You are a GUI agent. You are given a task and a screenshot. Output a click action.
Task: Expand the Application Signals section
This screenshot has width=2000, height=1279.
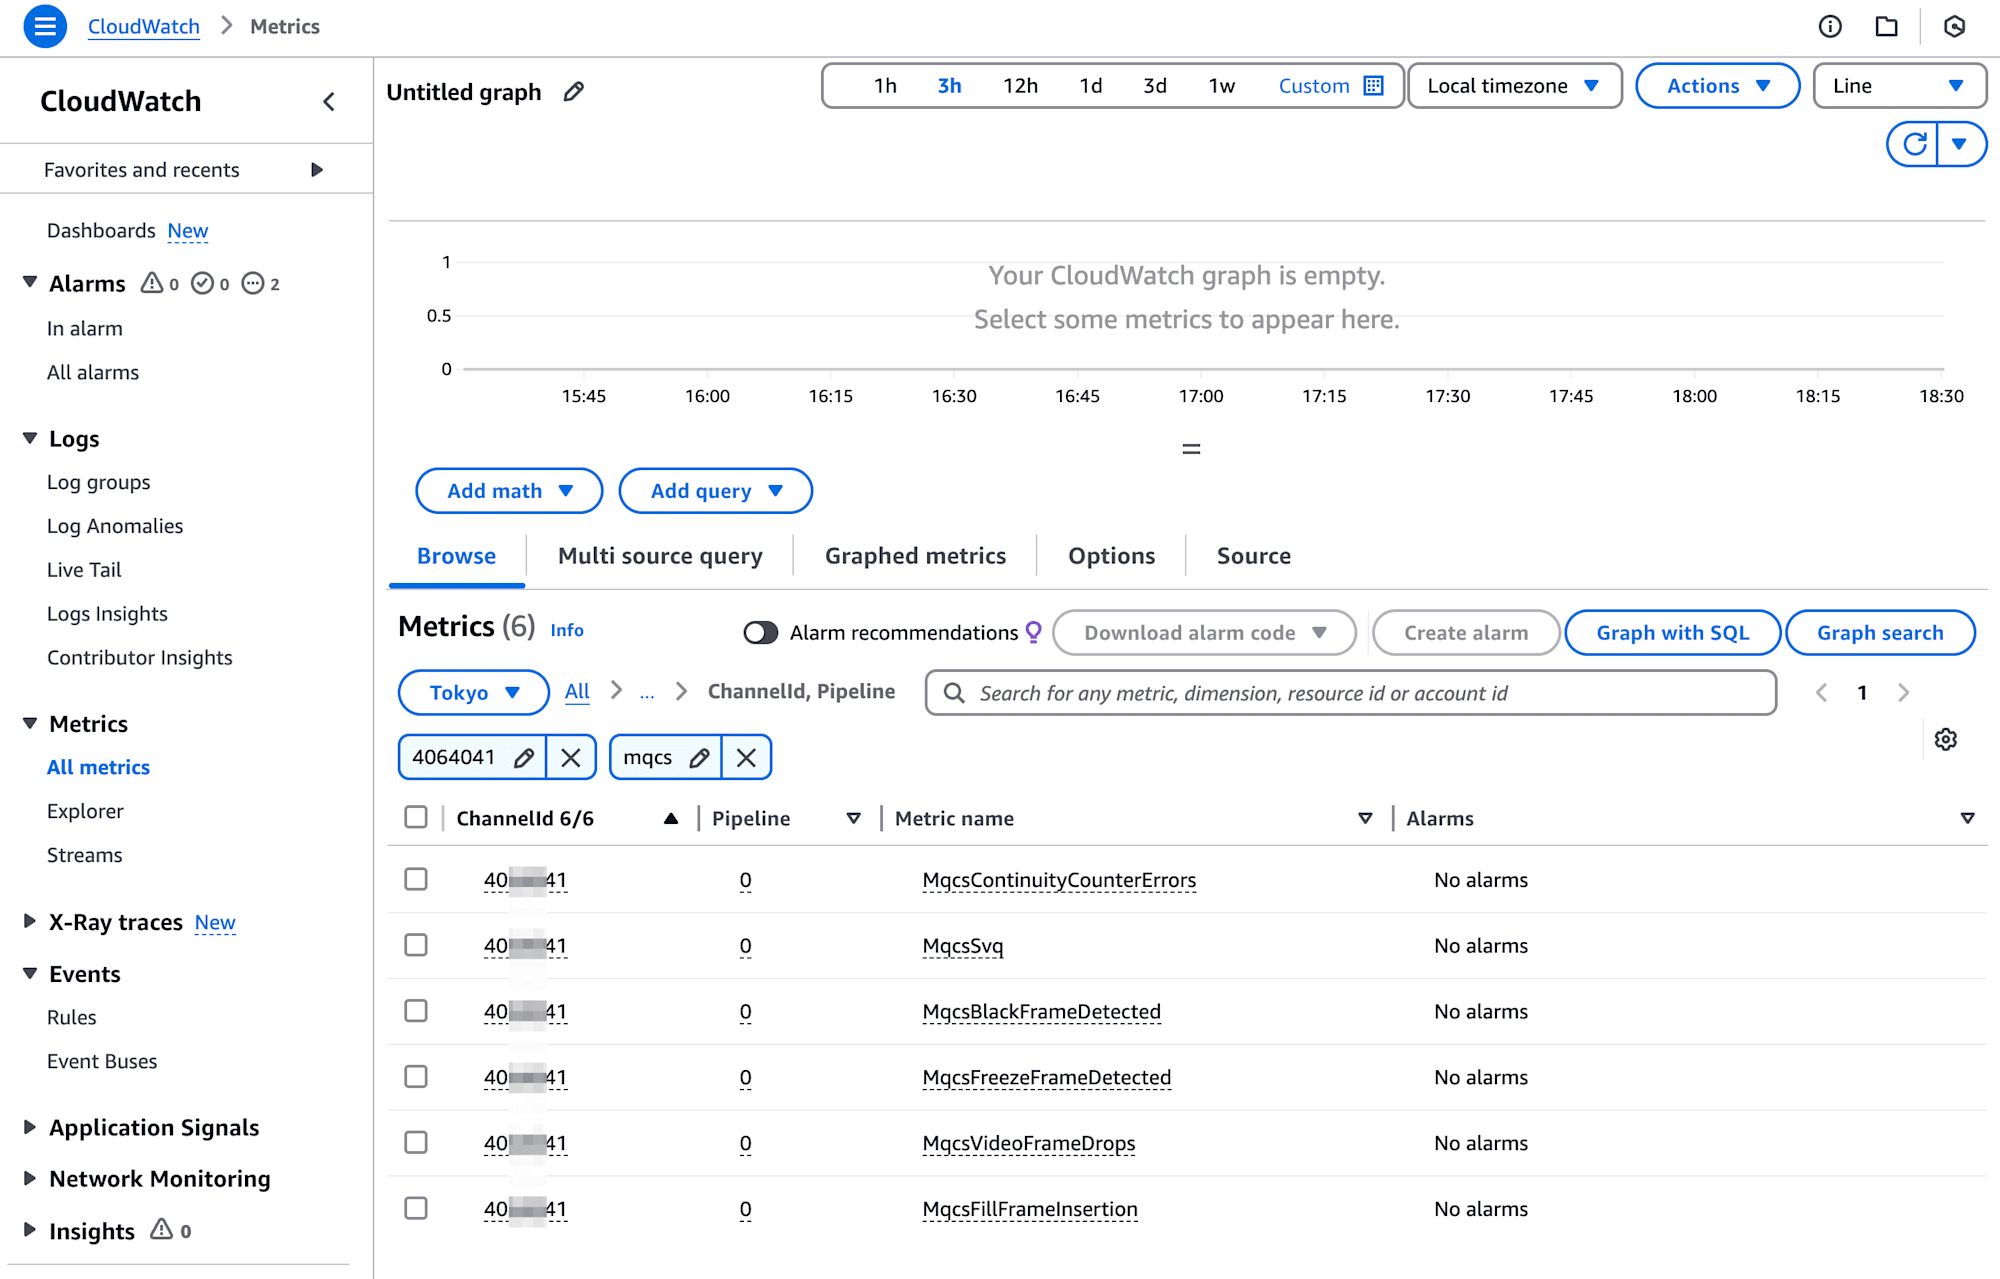pyautogui.click(x=30, y=1127)
